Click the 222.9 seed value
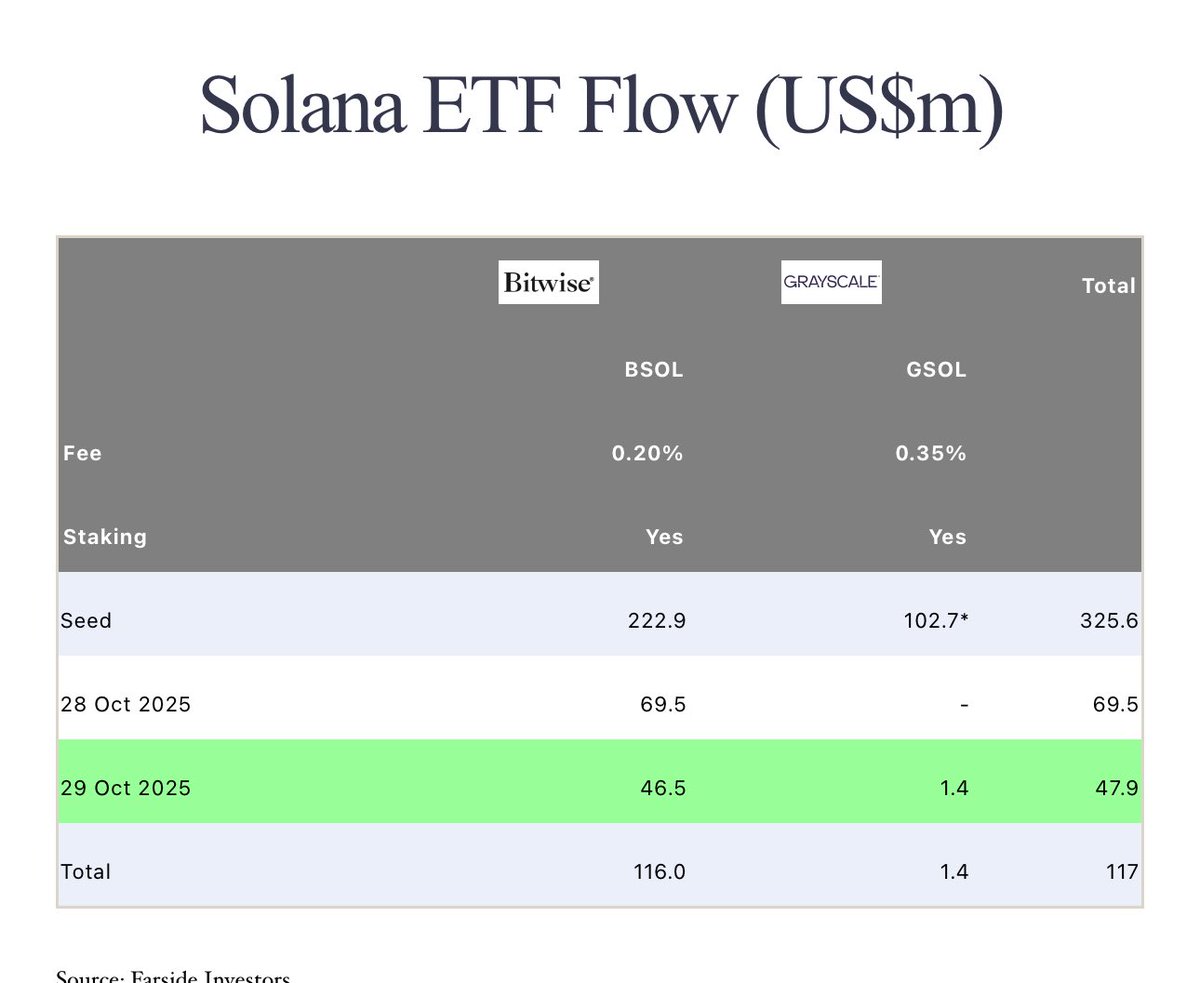The width and height of the screenshot is (1200, 983). click(656, 621)
